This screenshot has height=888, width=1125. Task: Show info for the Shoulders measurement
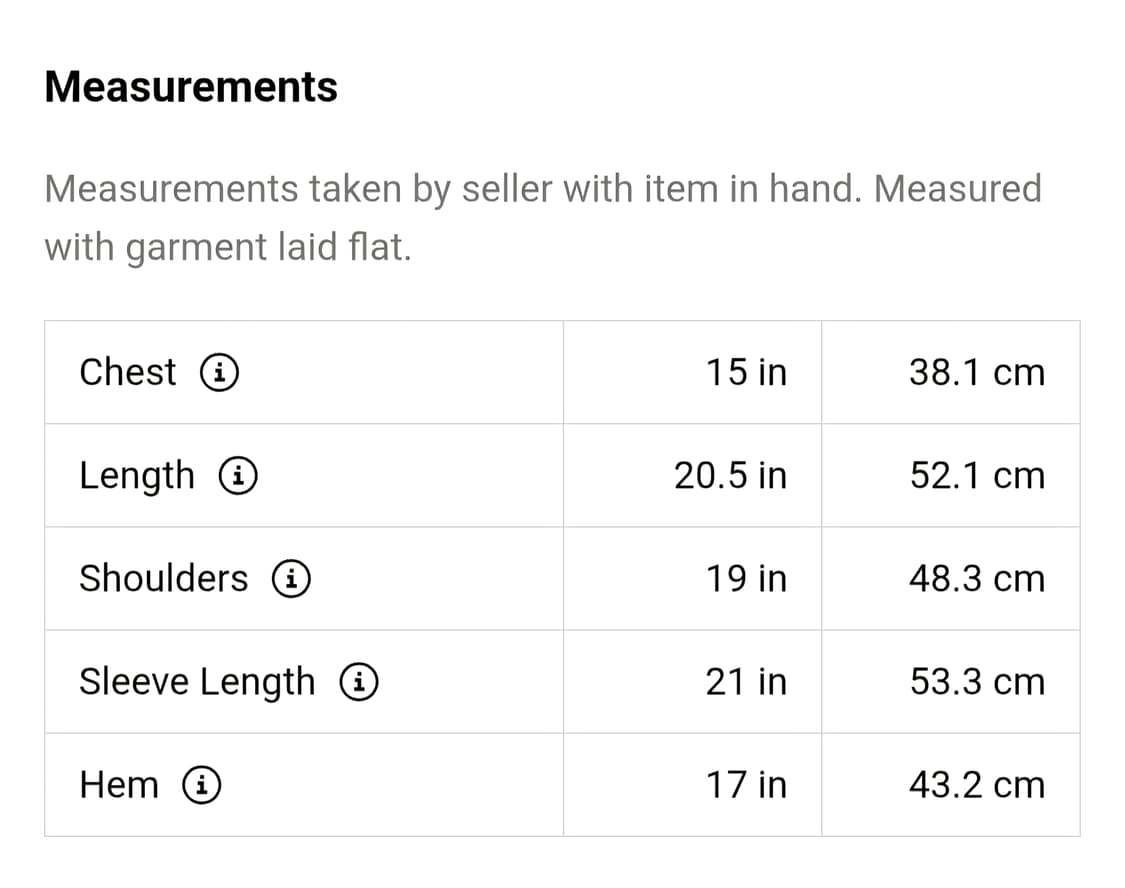(x=291, y=579)
